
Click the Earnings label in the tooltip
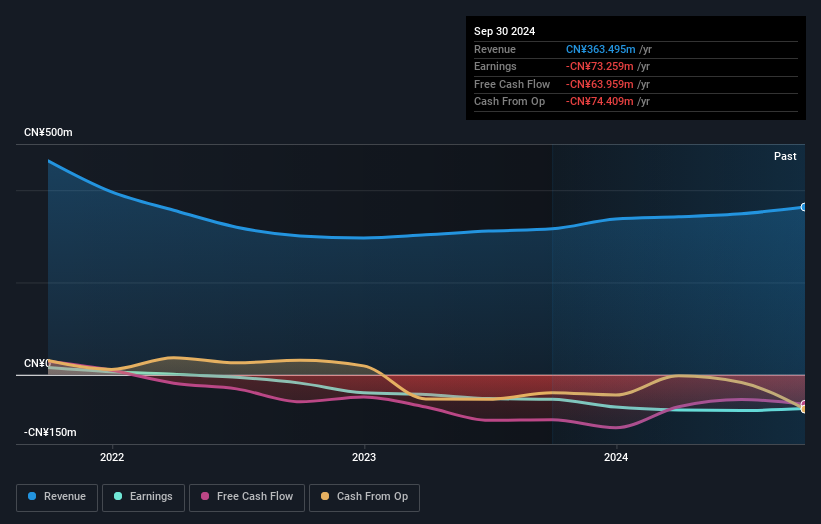click(495, 66)
